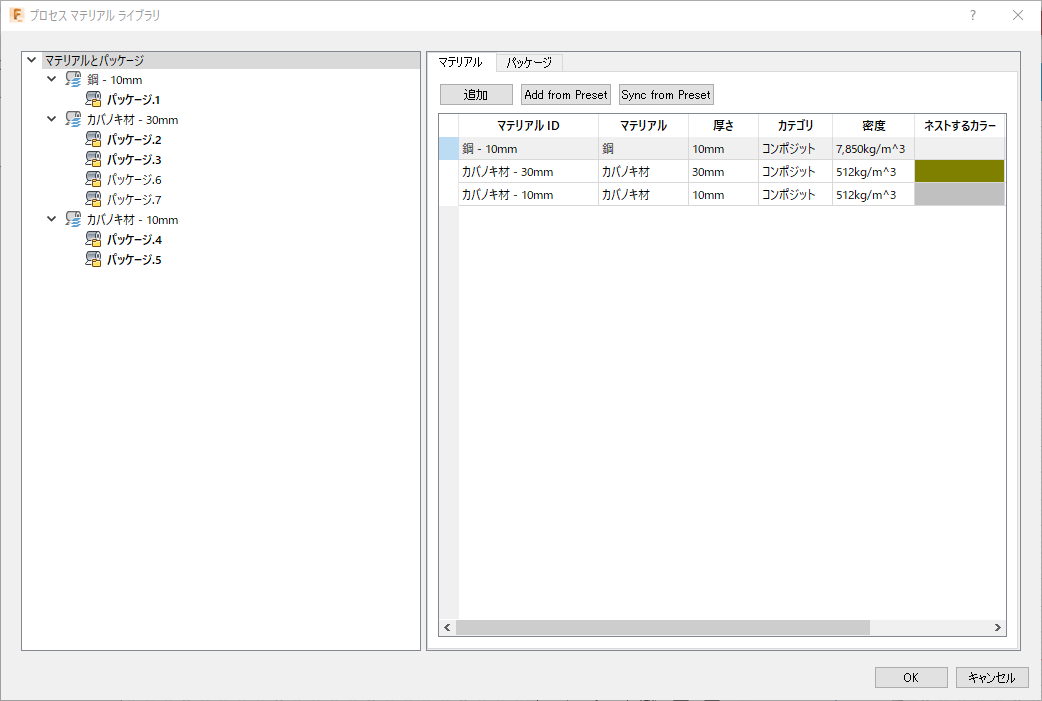Screen dimensions: 1042x701
Task: Click the 密度 column header
Action: [x=873, y=126]
